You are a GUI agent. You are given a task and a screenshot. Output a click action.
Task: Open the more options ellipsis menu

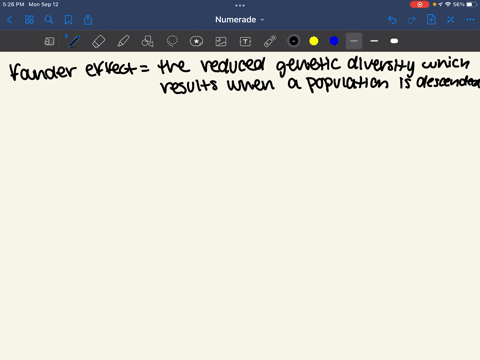pos(470,20)
